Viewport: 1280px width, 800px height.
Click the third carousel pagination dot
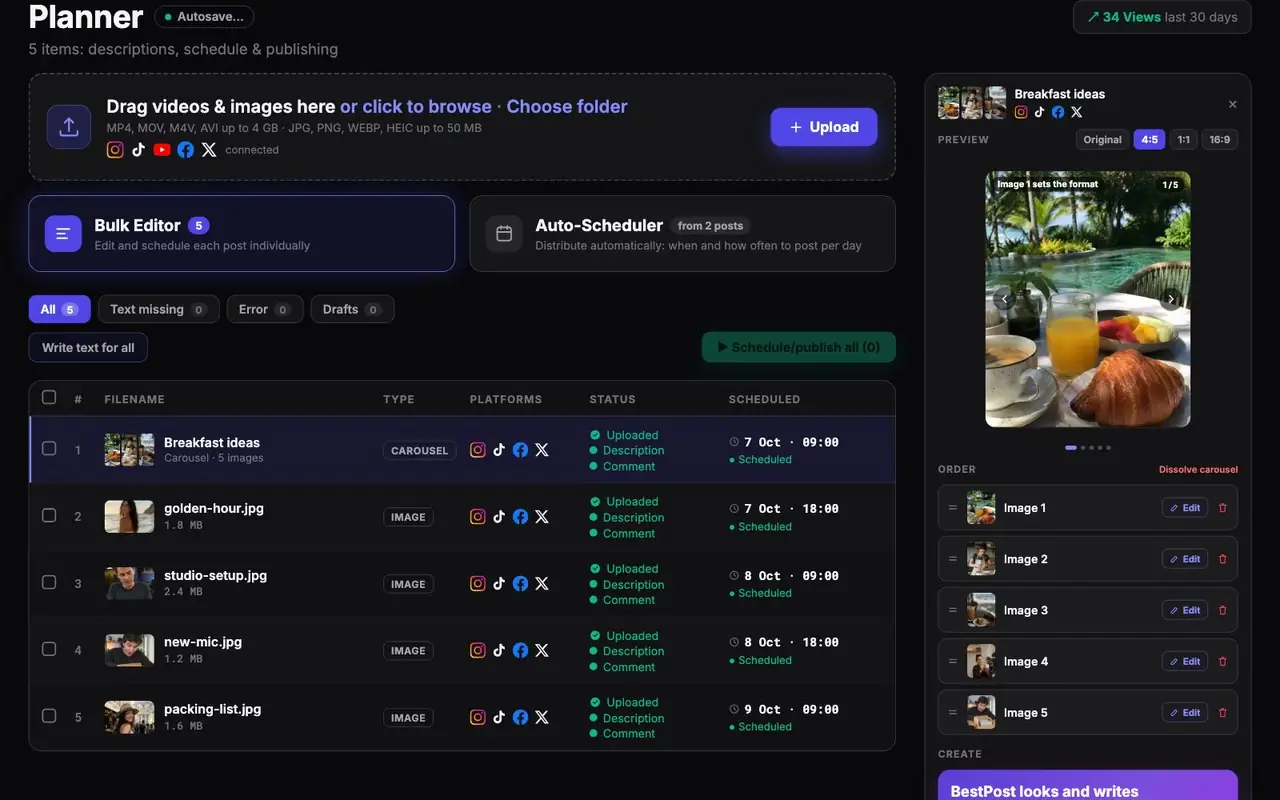(x=1090, y=448)
